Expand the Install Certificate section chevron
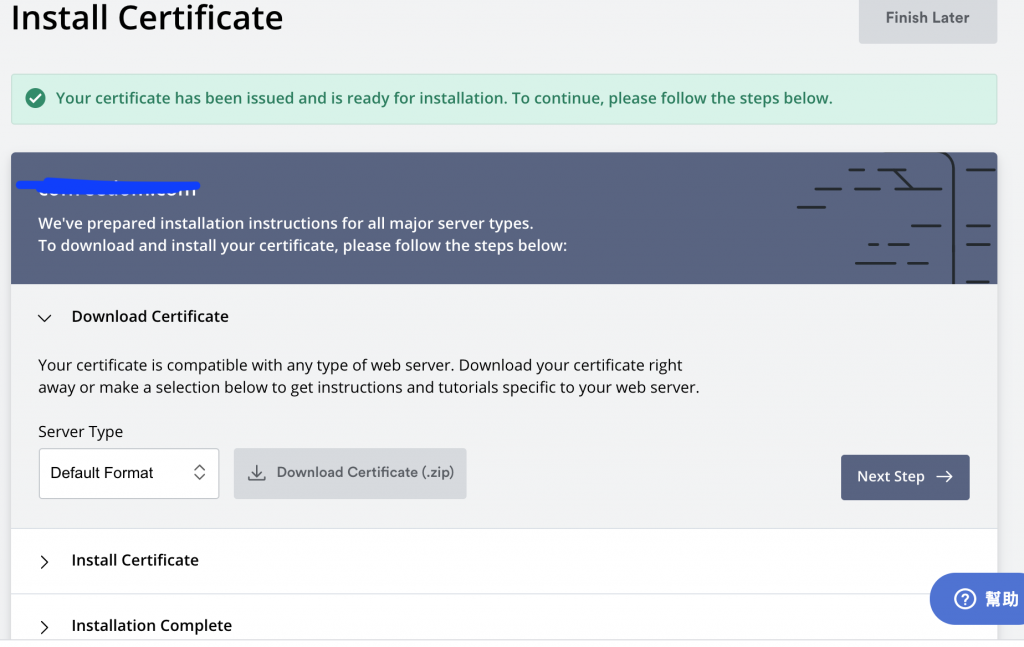The image size is (1024, 647). pos(44,561)
